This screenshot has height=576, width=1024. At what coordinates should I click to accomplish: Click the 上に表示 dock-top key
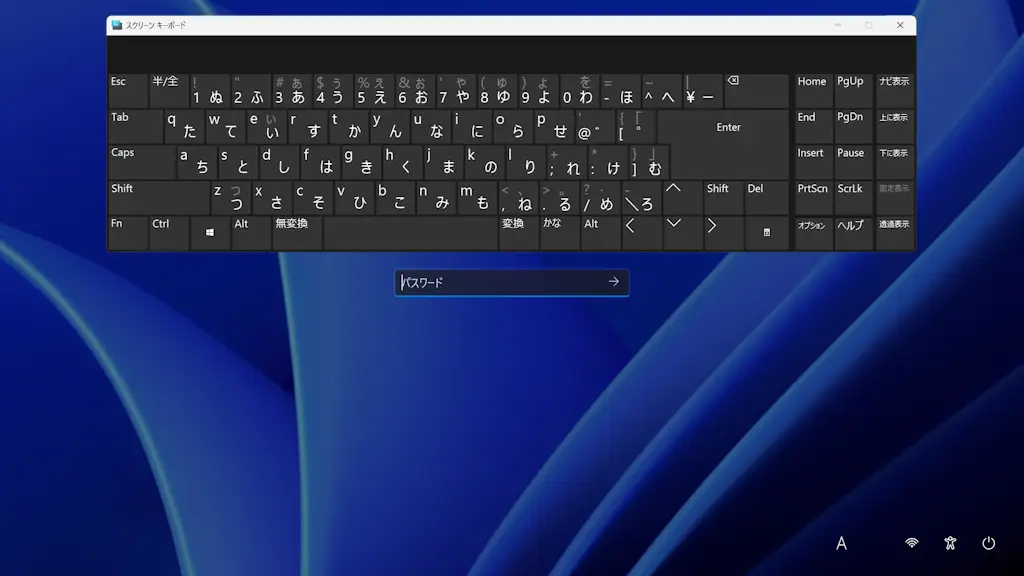pyautogui.click(x=894, y=127)
